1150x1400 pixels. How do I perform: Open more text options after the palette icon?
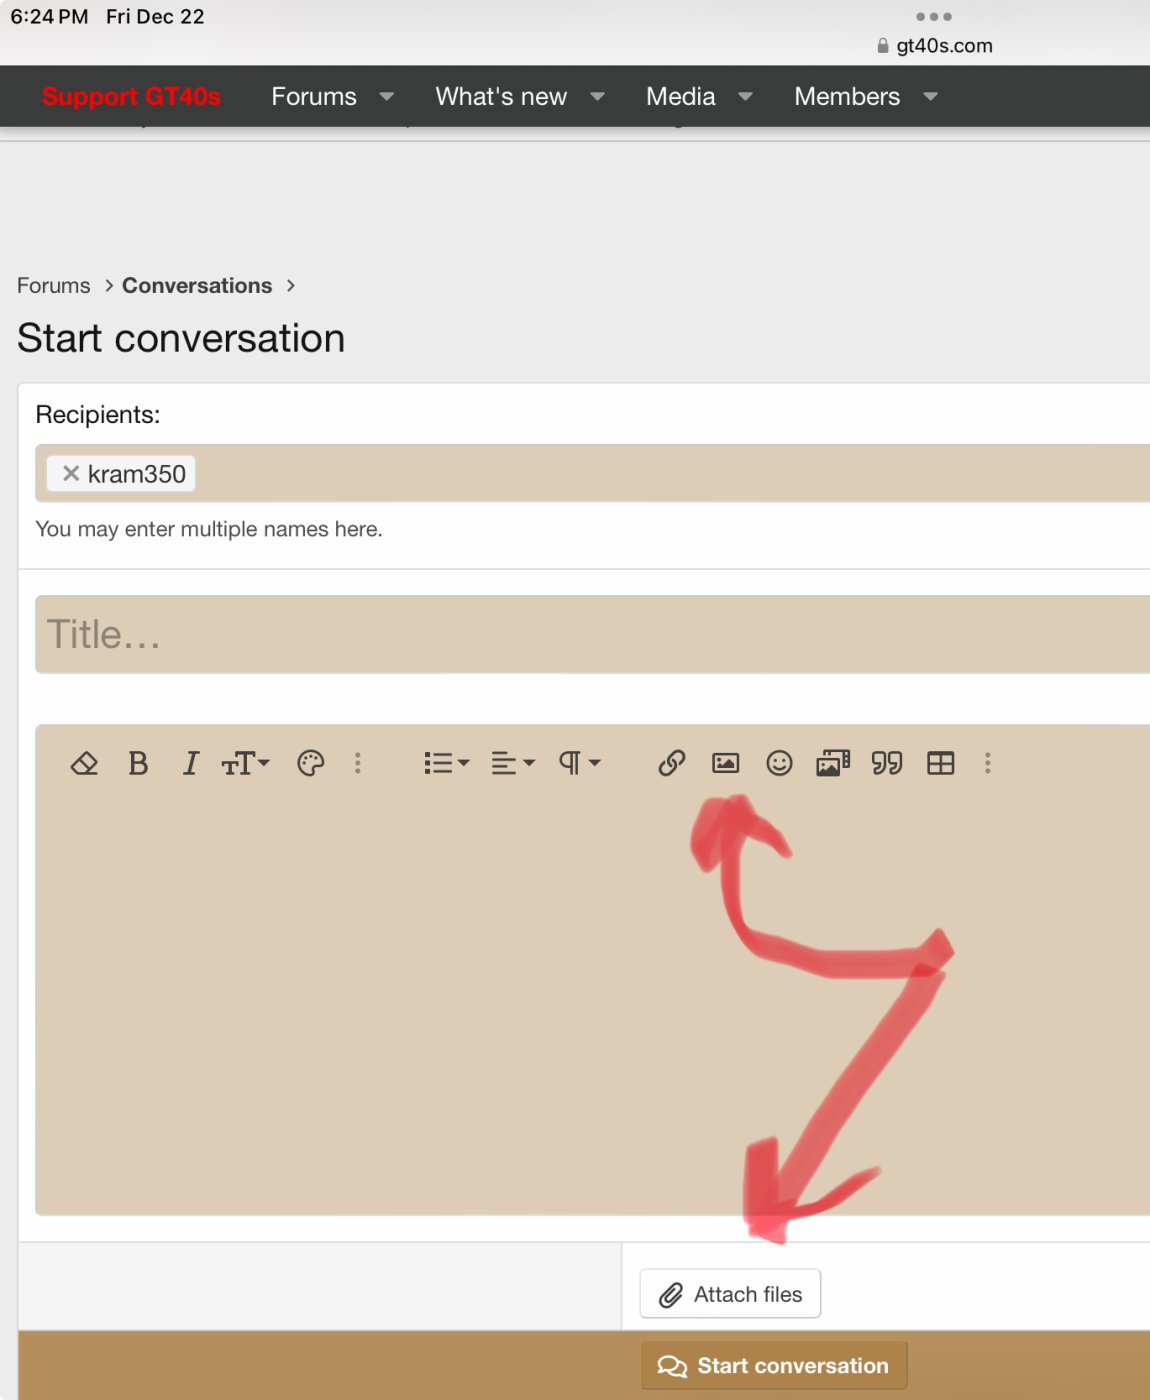[x=358, y=764]
